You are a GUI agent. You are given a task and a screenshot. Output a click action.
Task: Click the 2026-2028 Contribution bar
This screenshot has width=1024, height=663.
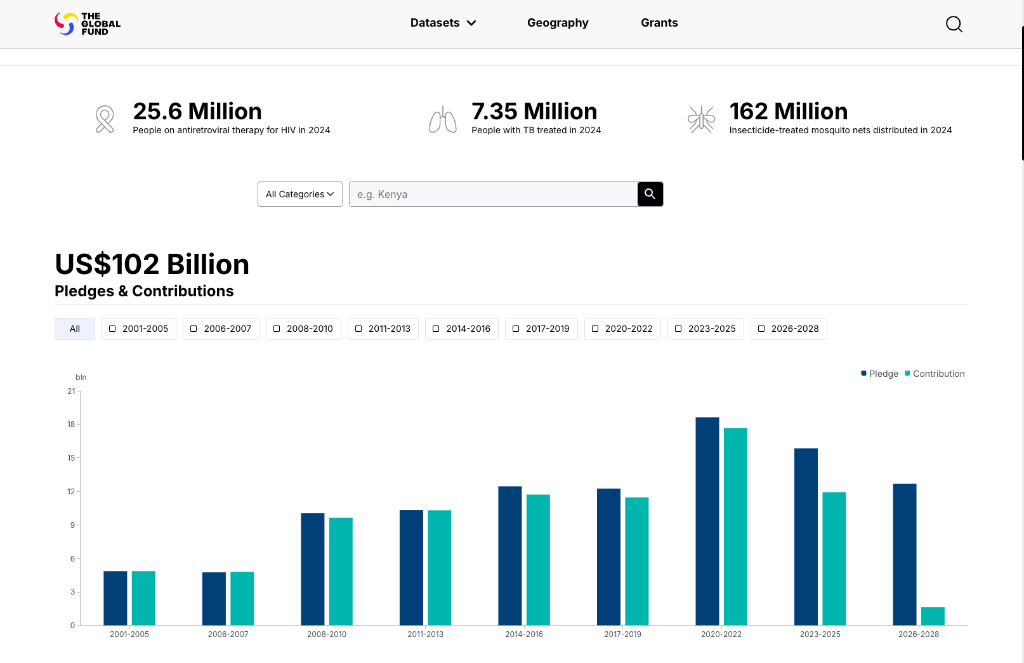933,616
